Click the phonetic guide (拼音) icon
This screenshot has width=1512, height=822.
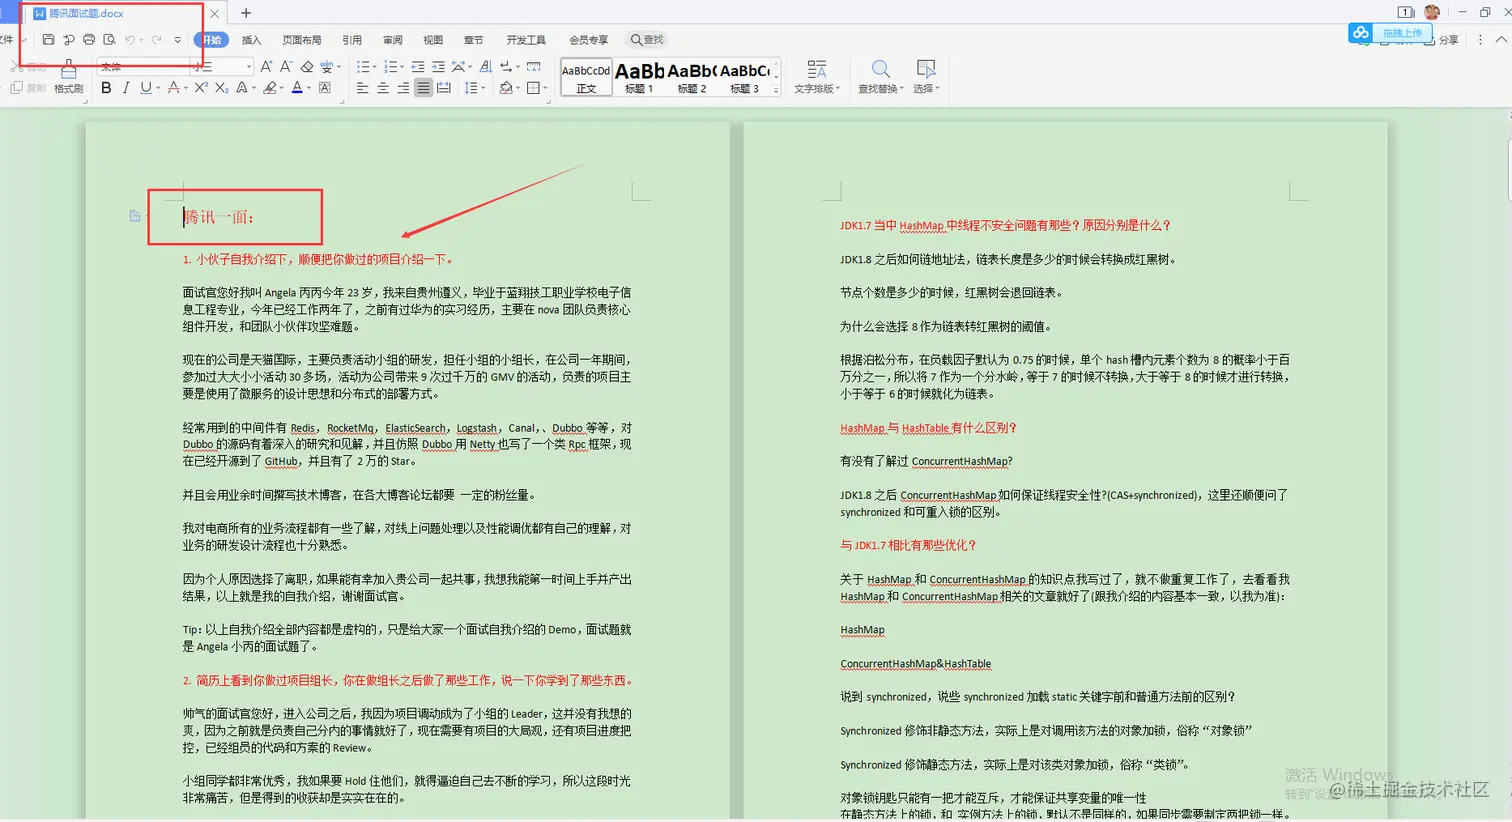(x=326, y=66)
